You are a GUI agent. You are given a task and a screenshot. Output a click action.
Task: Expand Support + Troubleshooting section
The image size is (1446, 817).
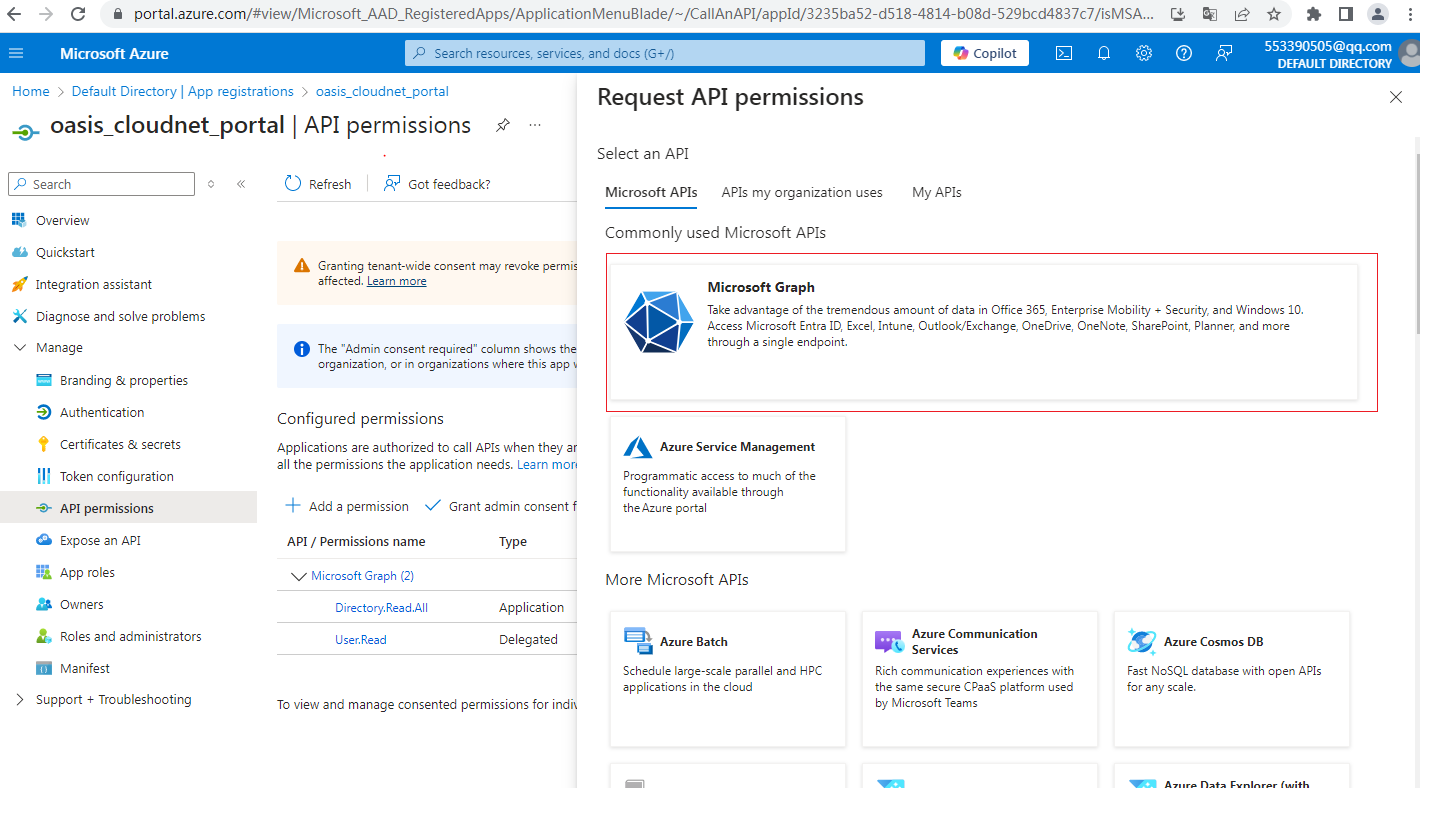[x=19, y=699]
